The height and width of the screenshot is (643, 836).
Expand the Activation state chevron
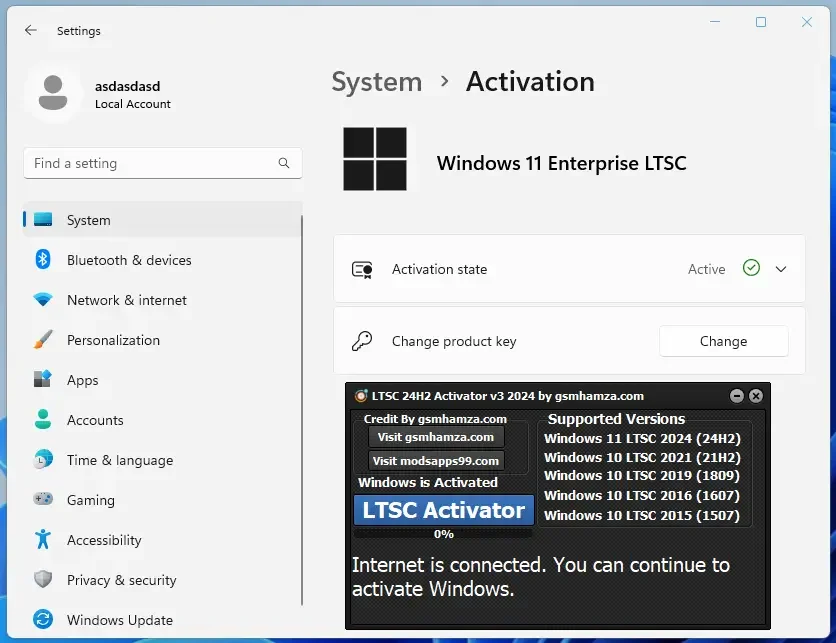pyautogui.click(x=781, y=269)
